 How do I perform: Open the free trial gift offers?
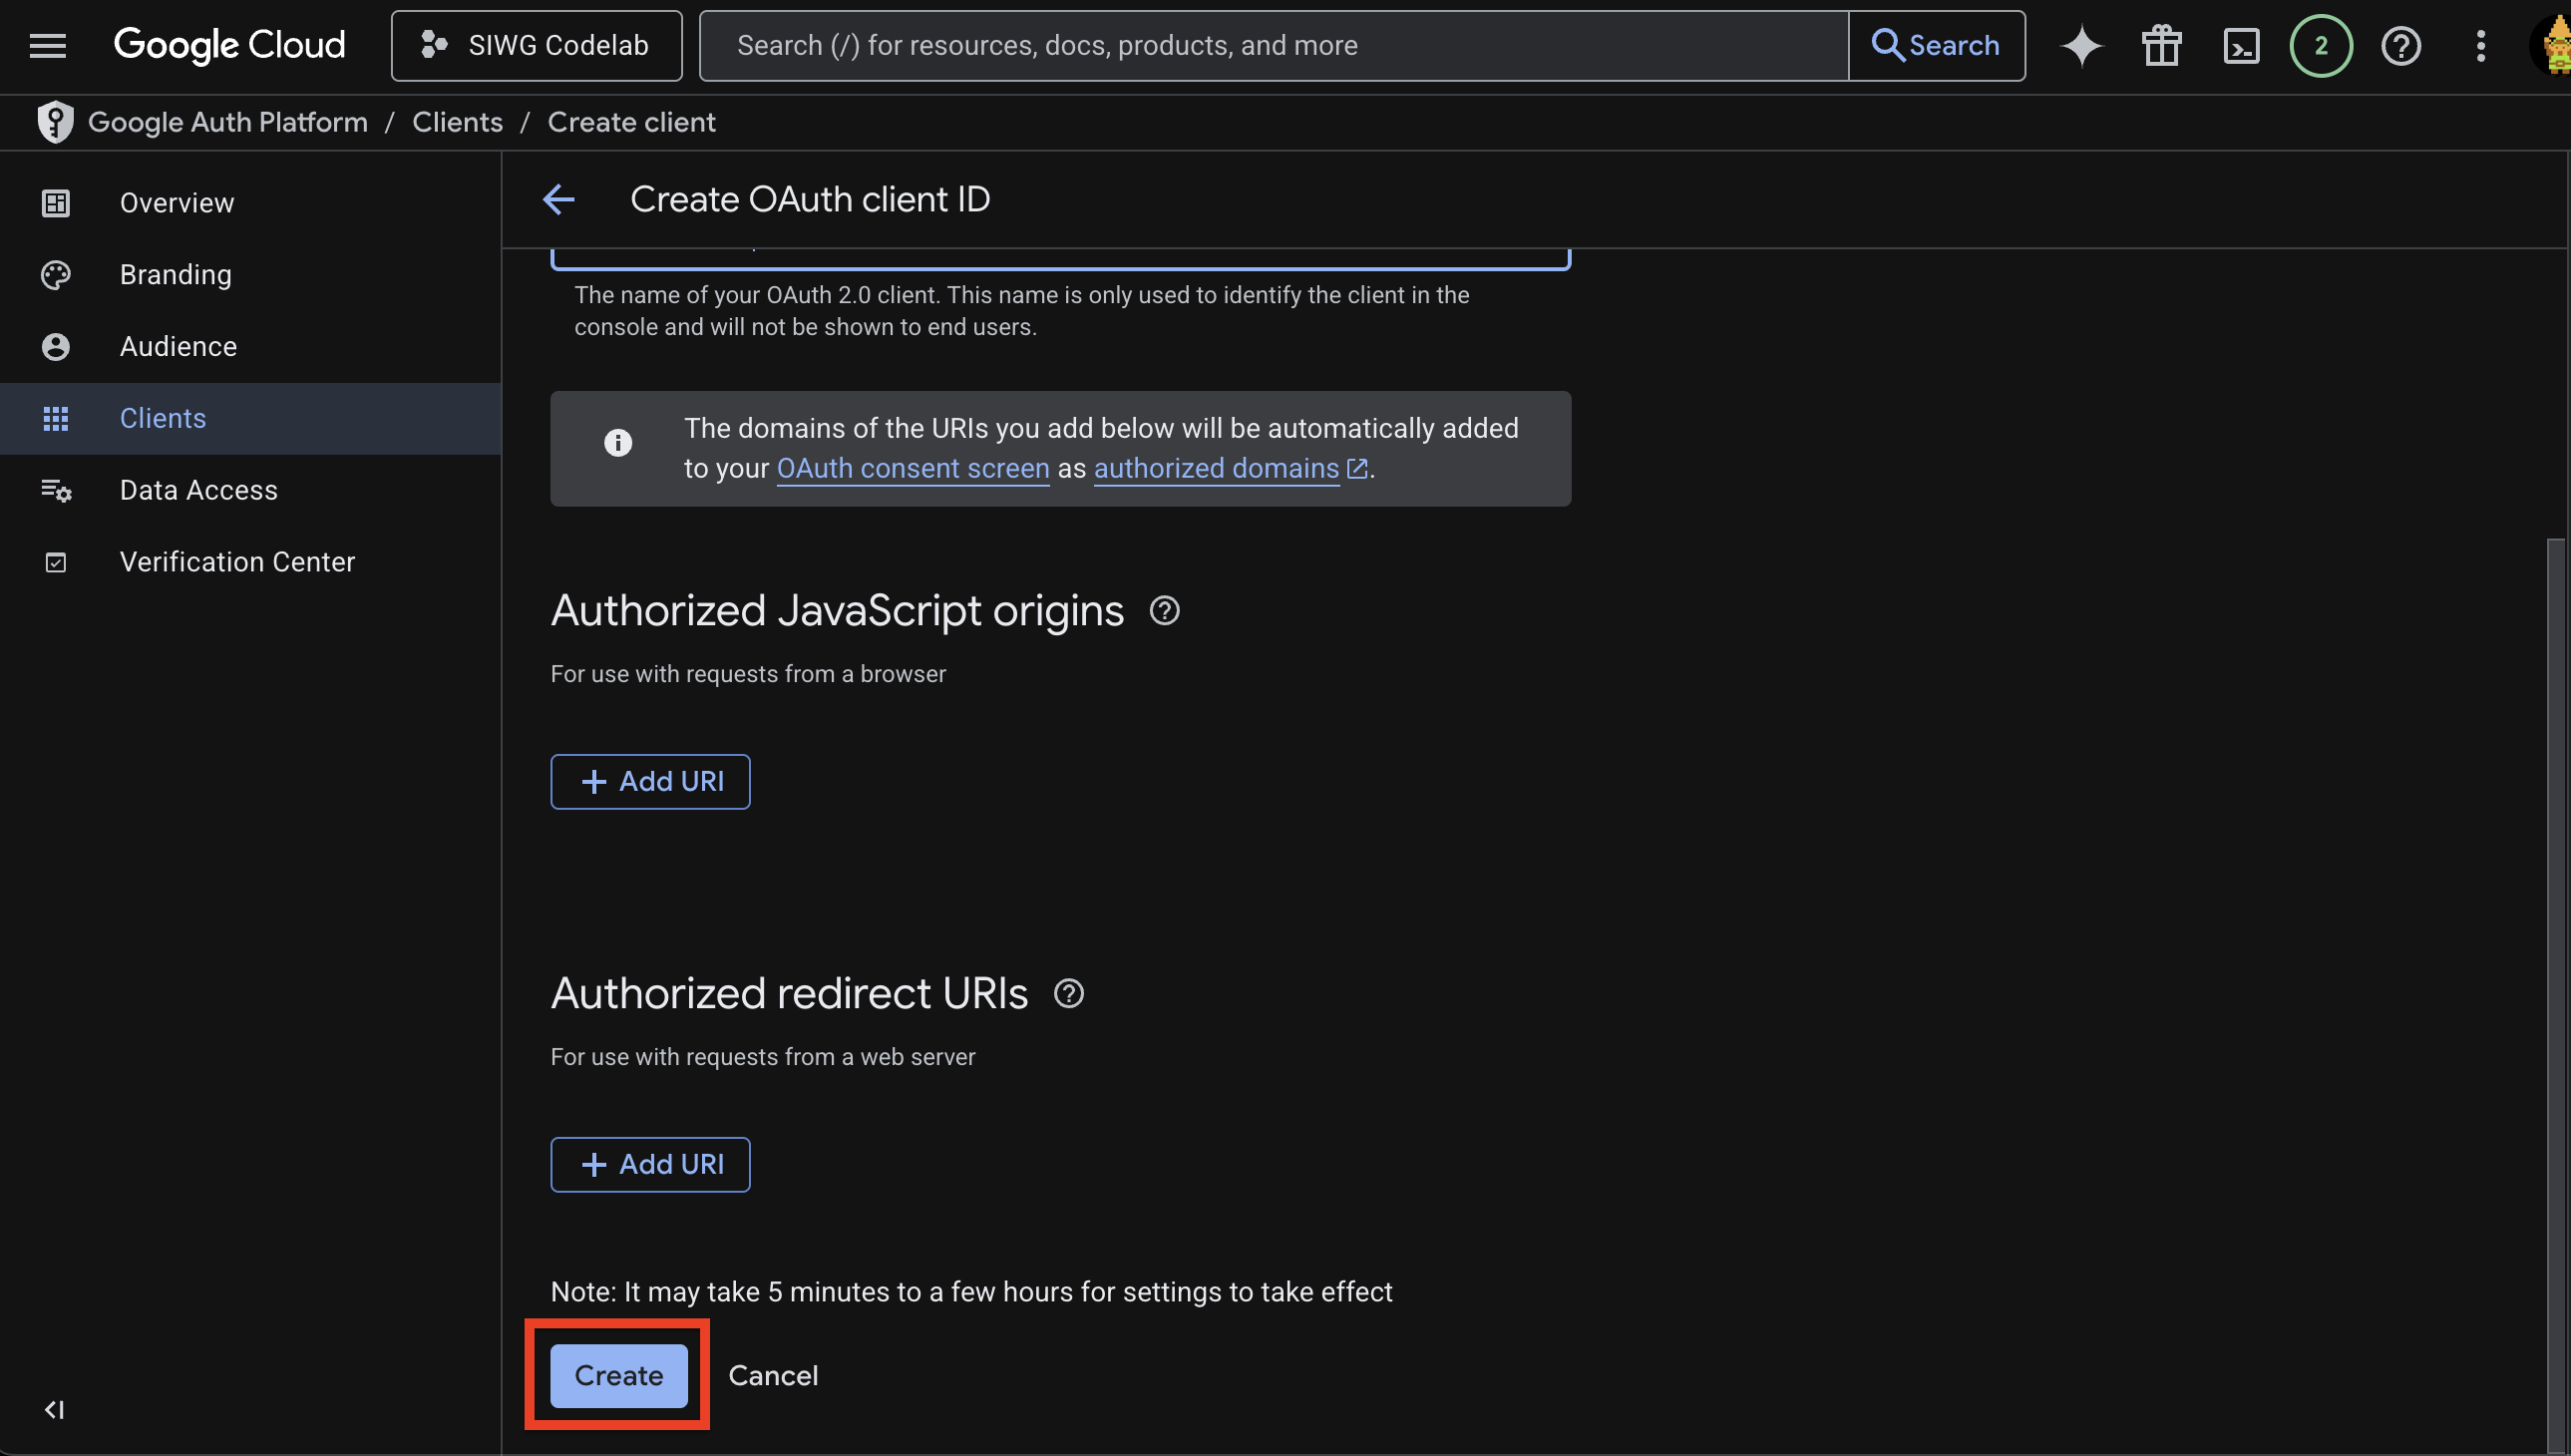[2160, 45]
